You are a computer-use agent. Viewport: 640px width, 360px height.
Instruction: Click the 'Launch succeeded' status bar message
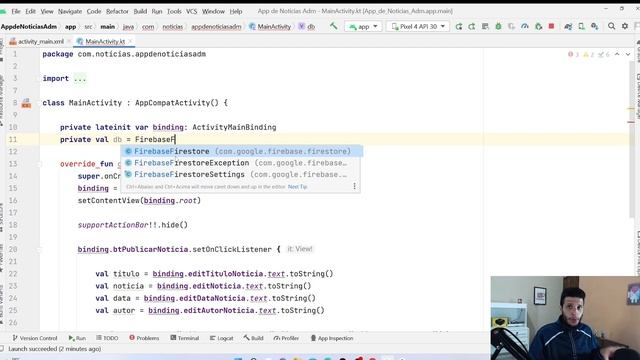54,349
